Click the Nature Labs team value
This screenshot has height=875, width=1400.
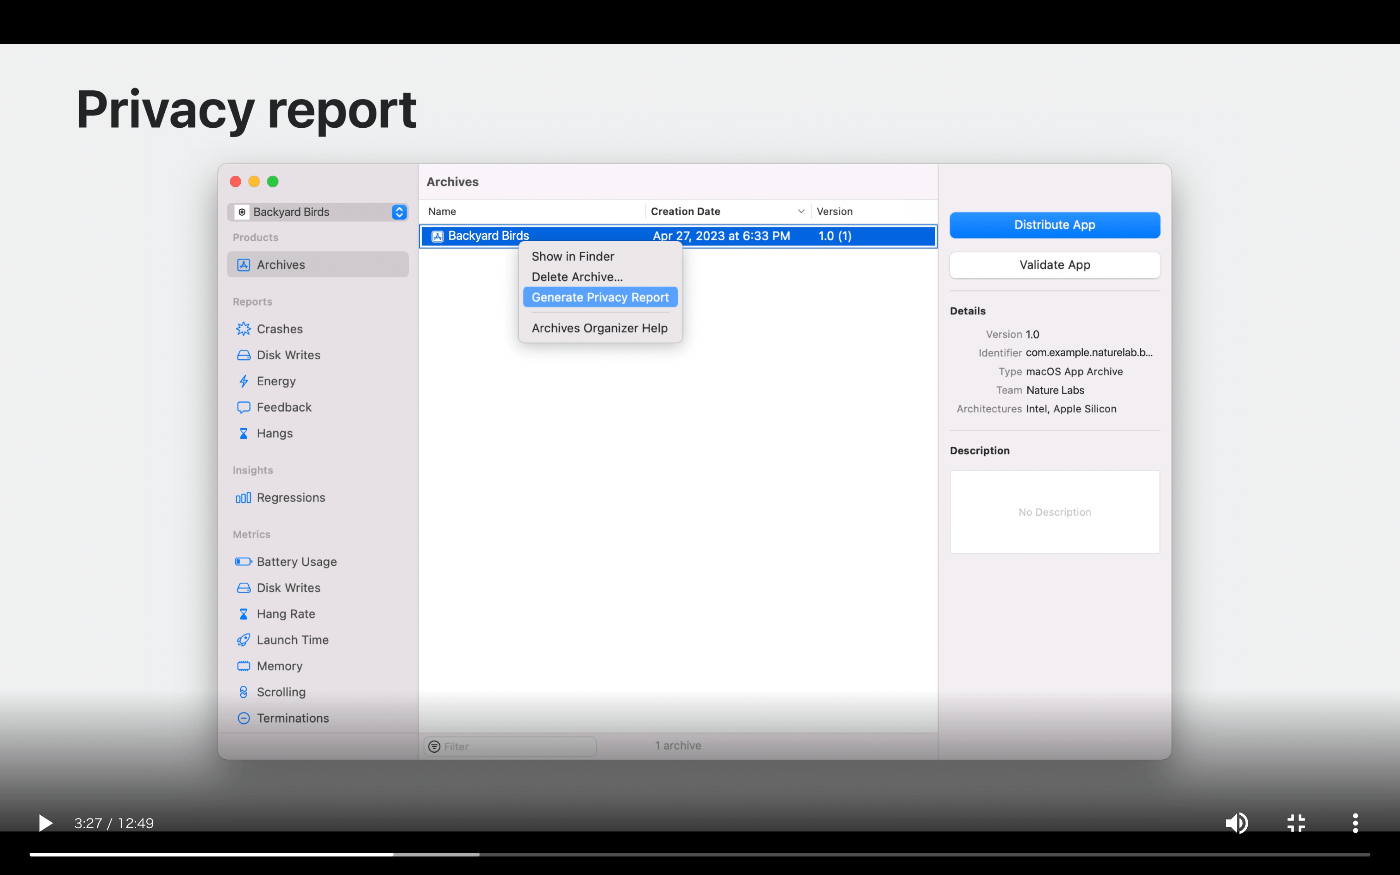pyautogui.click(x=1055, y=391)
